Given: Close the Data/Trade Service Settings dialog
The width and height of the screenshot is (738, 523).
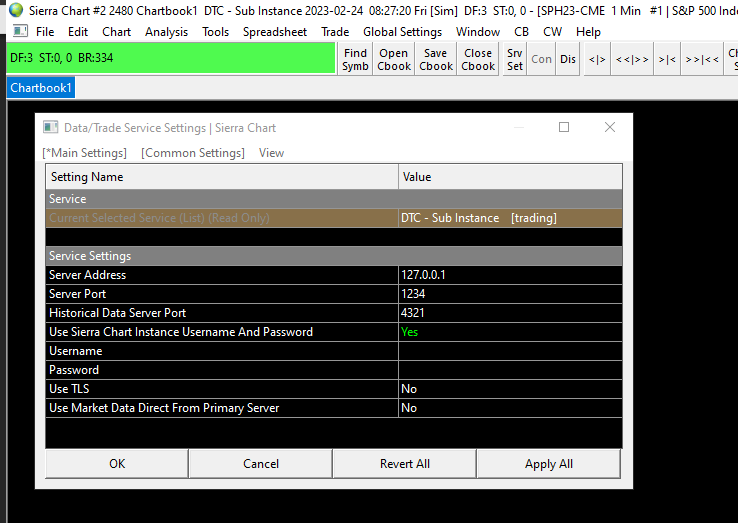Looking at the screenshot, I should coord(610,127).
